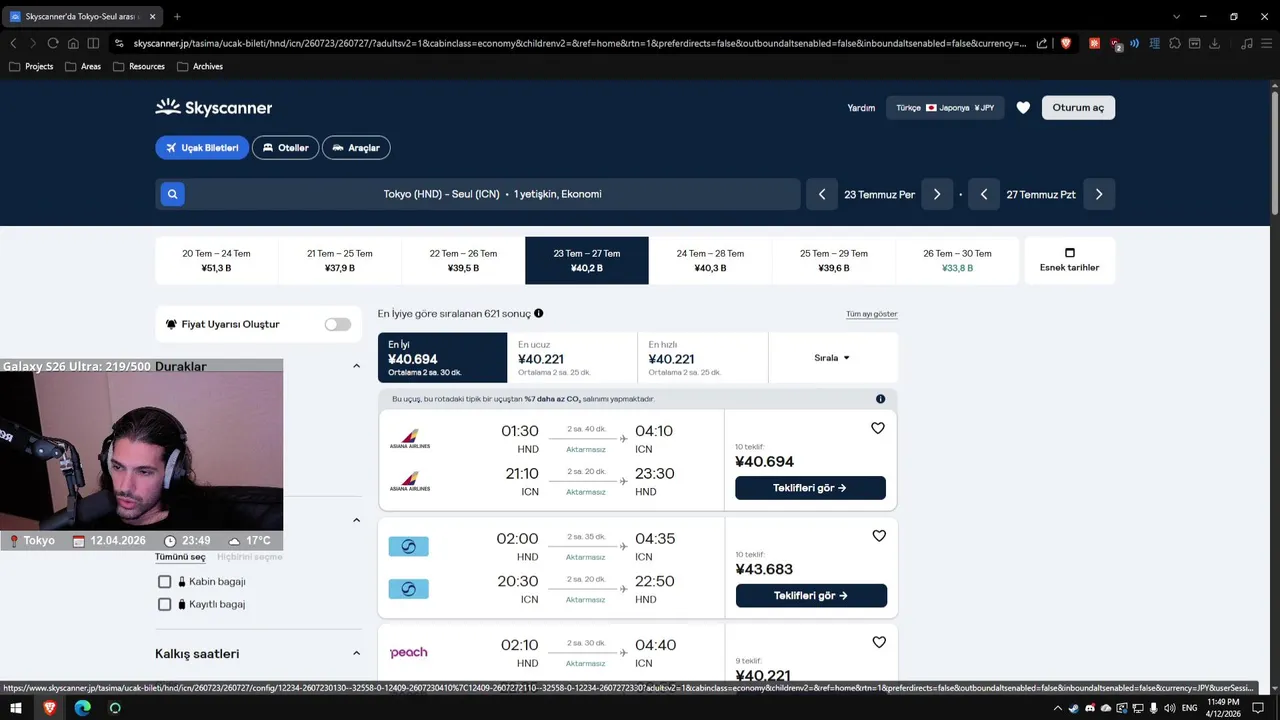Choose the En hızlı sorting tab

(x=703, y=357)
